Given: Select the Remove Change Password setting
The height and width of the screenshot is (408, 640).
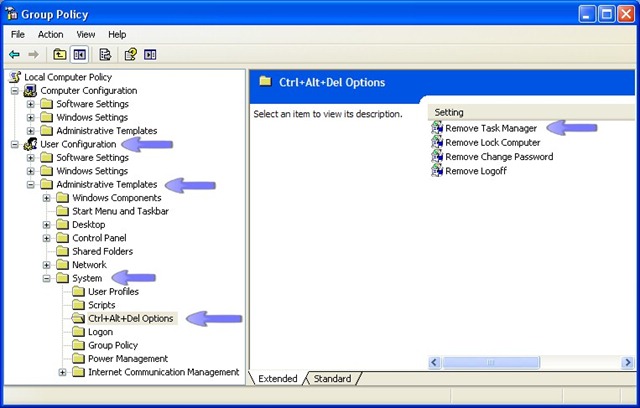Looking at the screenshot, I should coord(499,157).
